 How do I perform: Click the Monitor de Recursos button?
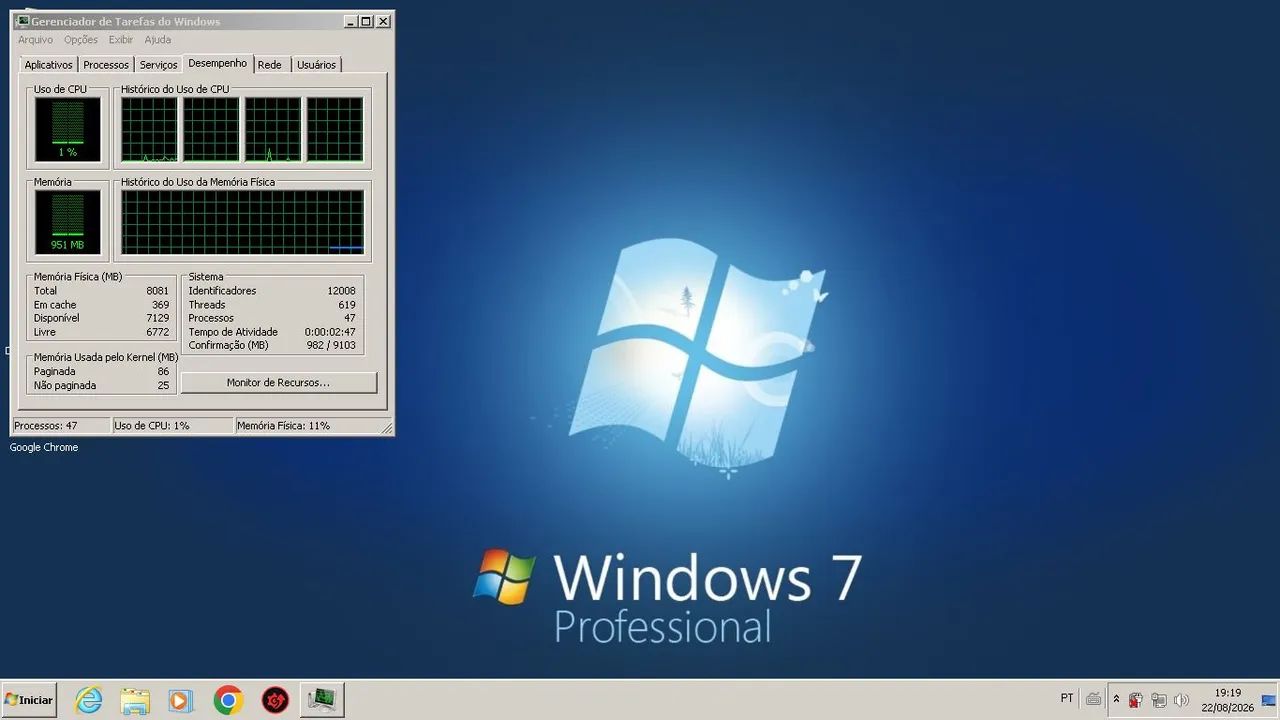pos(279,383)
